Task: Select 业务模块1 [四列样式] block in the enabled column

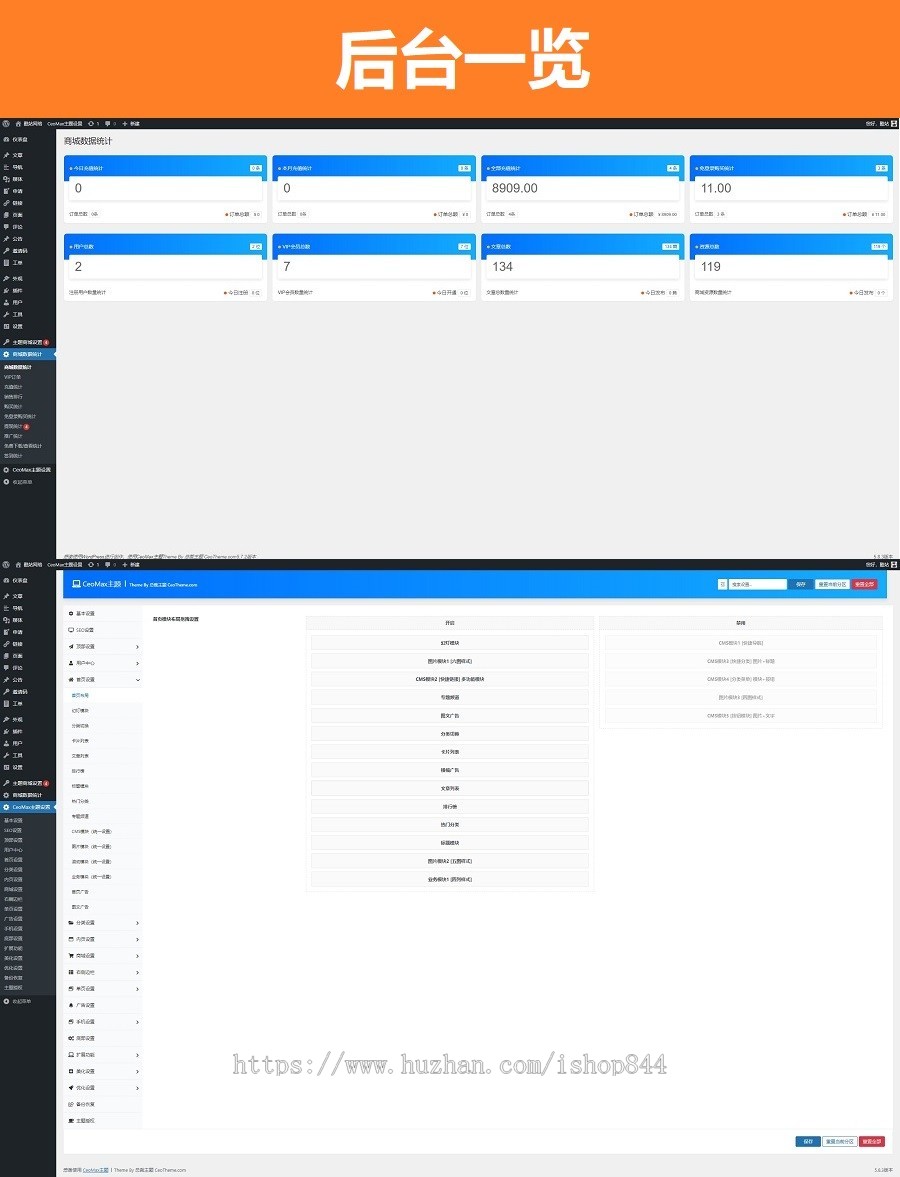Action: tap(450, 879)
